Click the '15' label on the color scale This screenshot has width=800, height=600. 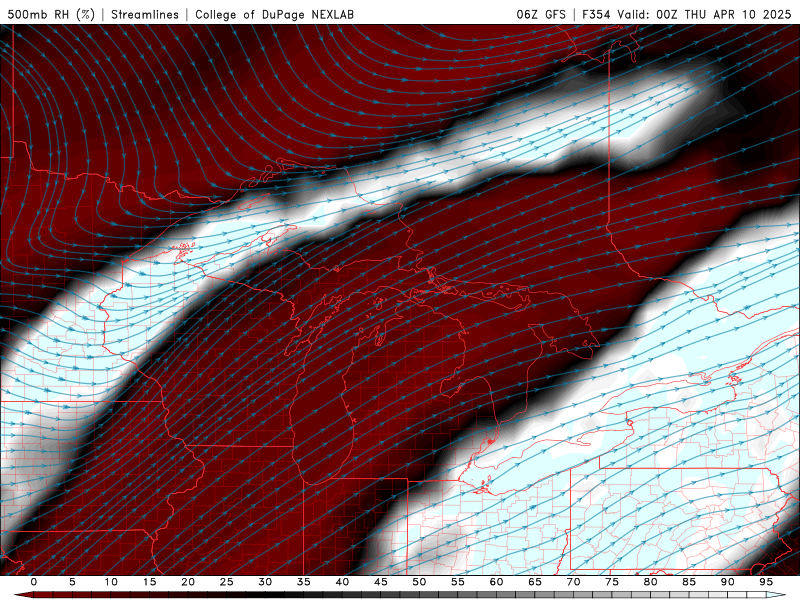tap(149, 582)
